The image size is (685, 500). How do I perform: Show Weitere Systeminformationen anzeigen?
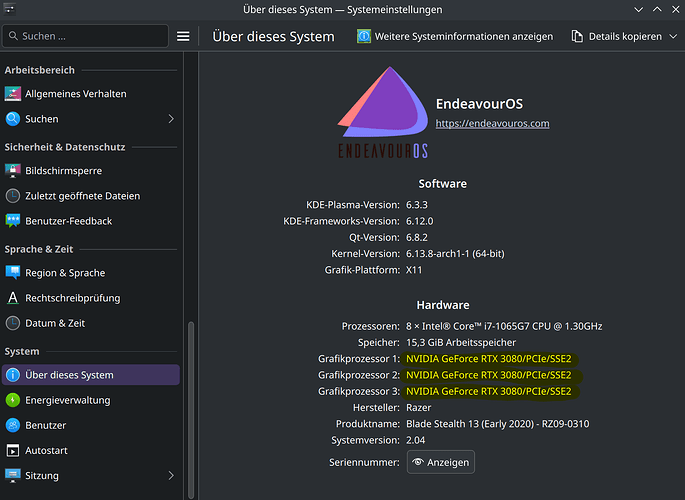point(455,36)
